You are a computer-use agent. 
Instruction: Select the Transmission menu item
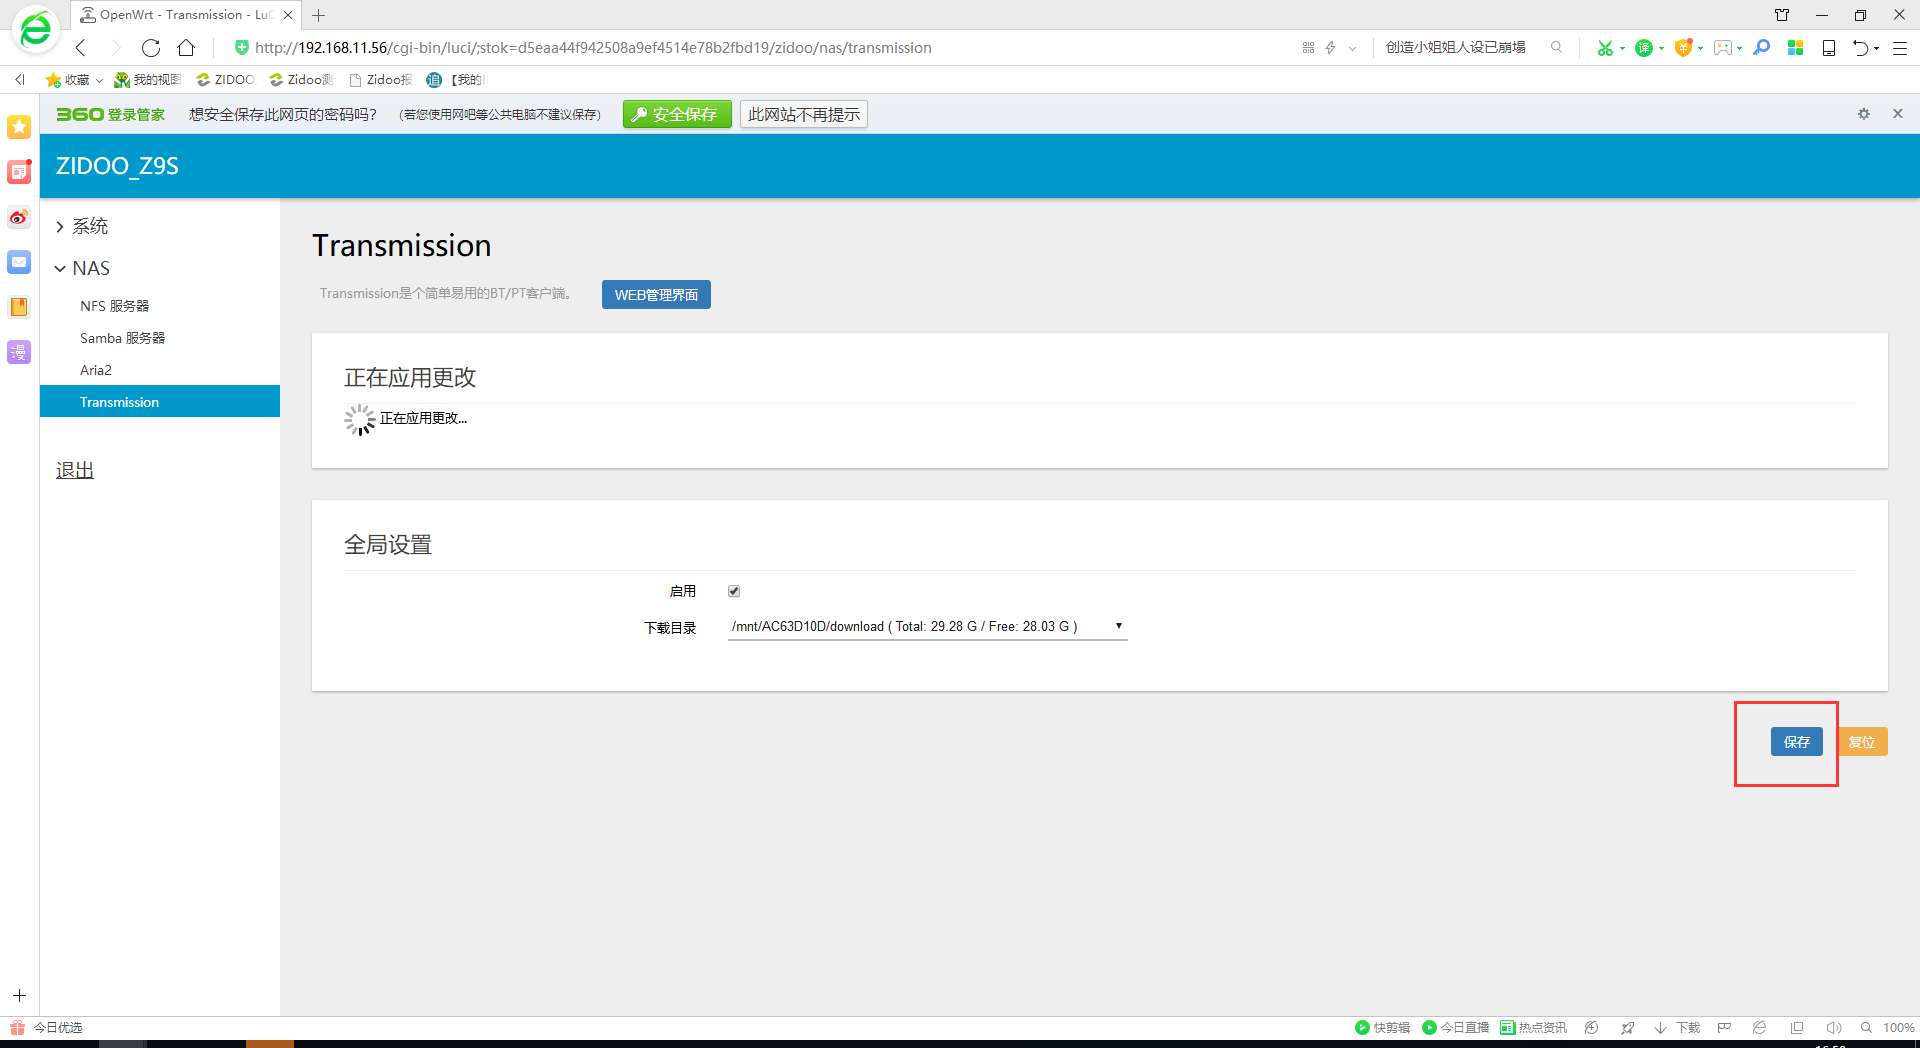(x=160, y=401)
